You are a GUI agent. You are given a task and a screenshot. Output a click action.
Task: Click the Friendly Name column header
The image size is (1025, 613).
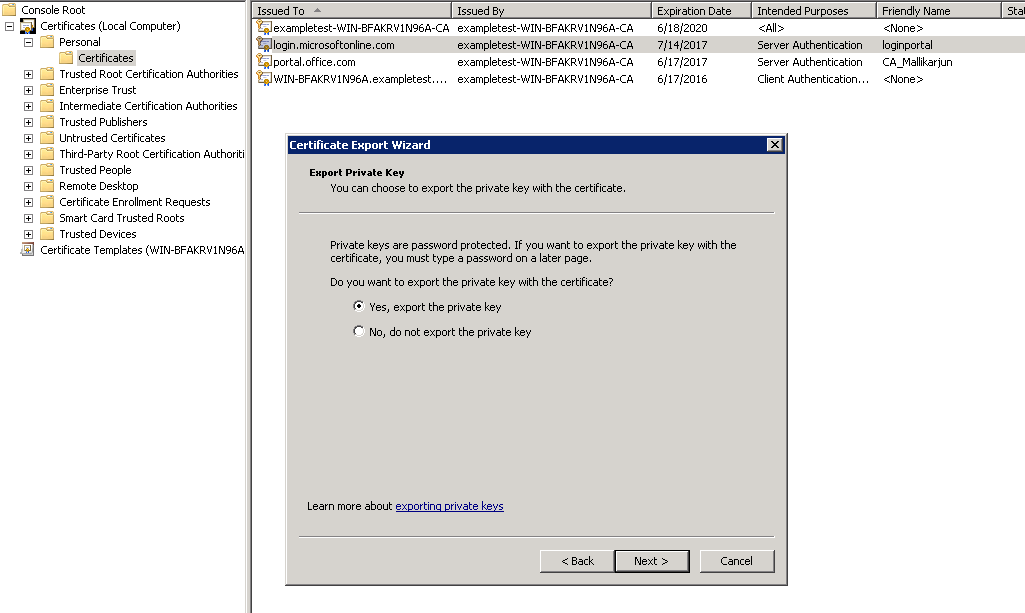pyautogui.click(x=938, y=10)
